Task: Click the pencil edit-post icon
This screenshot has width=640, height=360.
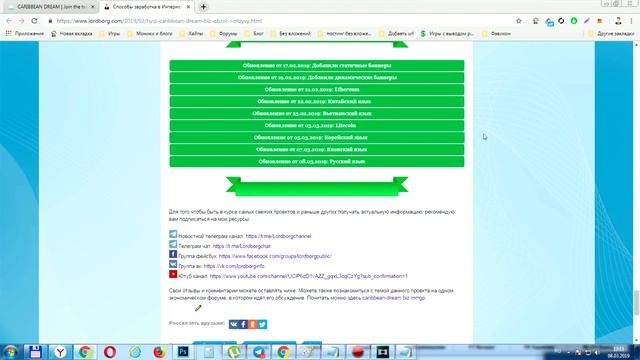Action: pos(198,308)
